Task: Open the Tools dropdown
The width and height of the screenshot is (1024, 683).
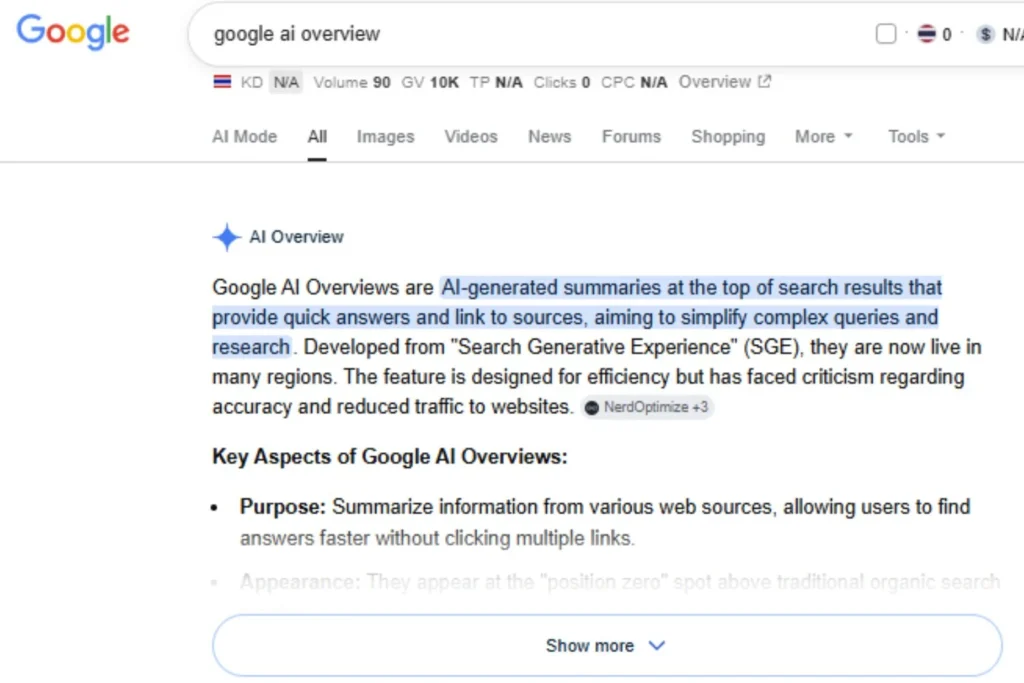Action: pyautogui.click(x=916, y=136)
